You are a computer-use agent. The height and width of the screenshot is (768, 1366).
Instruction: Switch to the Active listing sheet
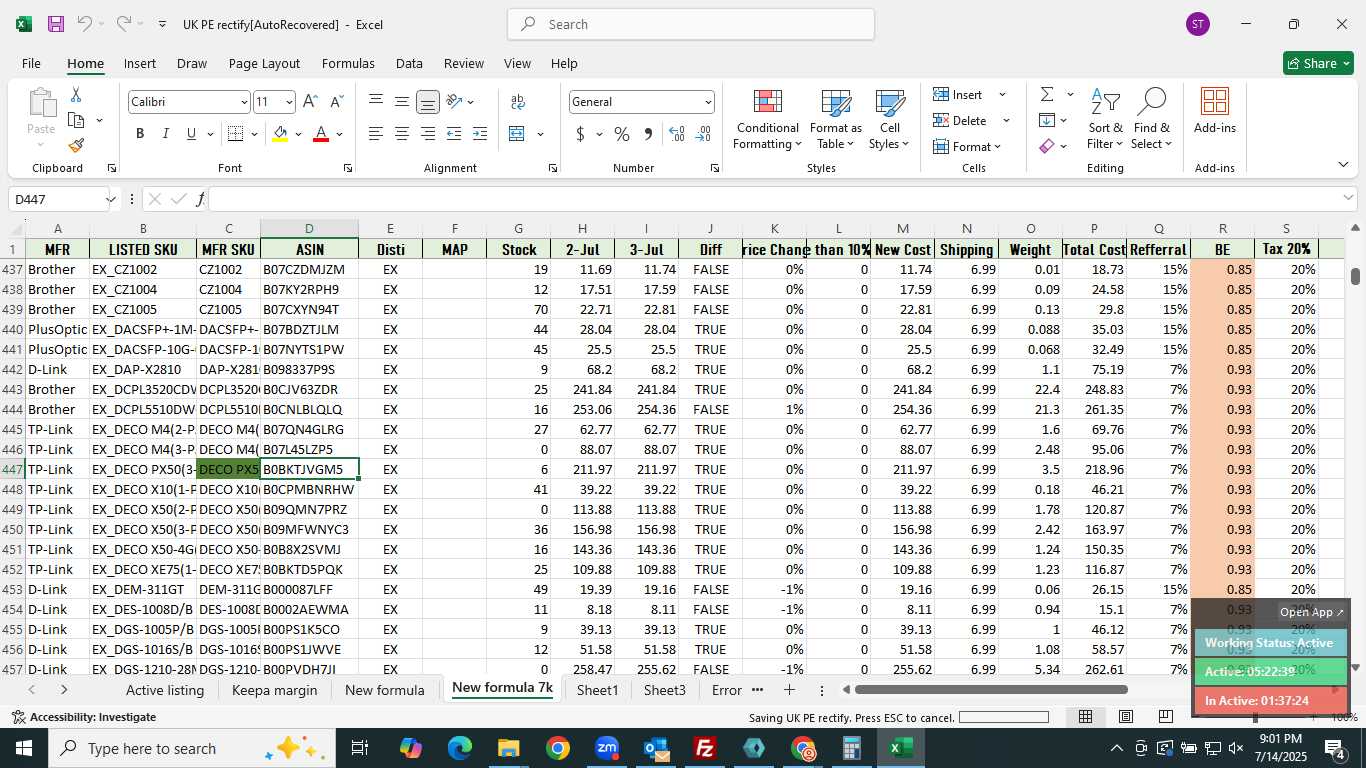(165, 690)
